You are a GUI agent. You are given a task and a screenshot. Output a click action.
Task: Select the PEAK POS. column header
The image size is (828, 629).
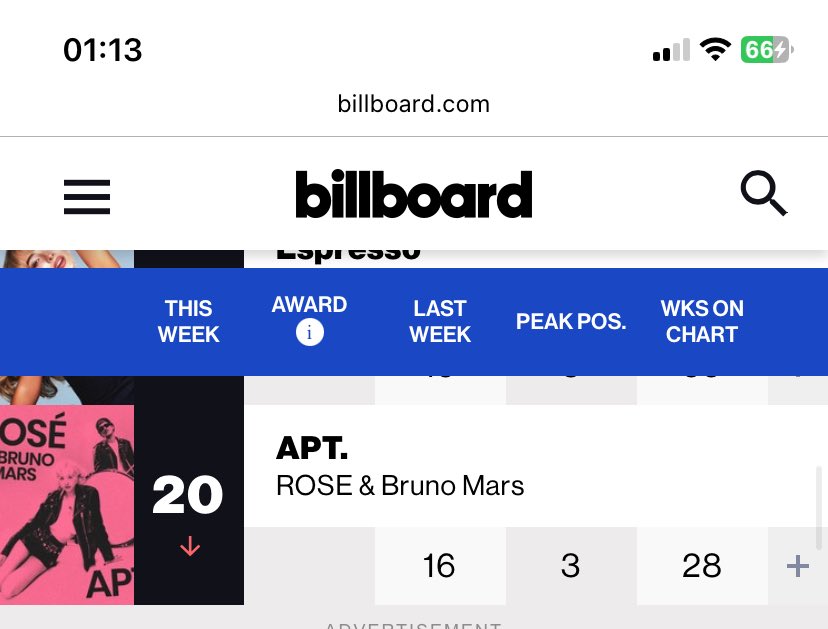[571, 321]
